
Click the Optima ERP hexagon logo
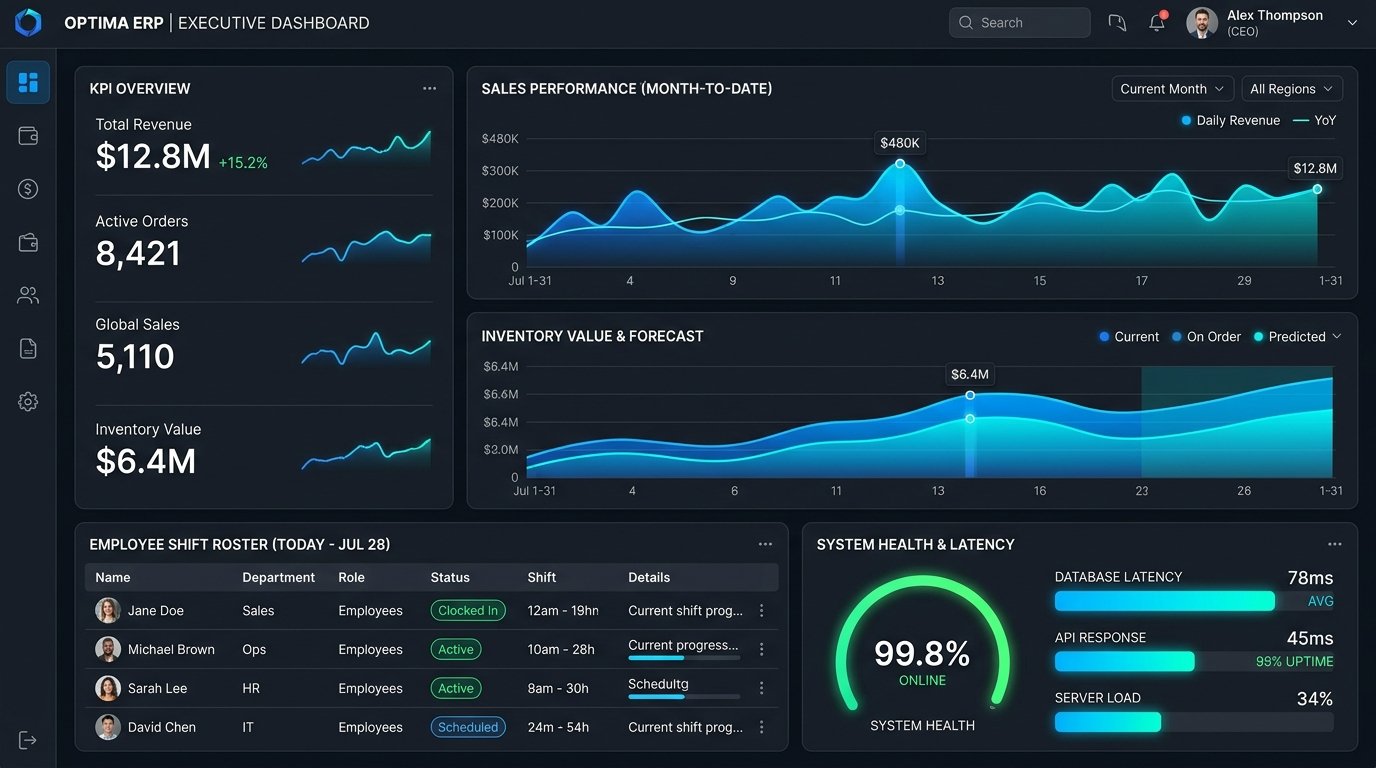click(28, 22)
